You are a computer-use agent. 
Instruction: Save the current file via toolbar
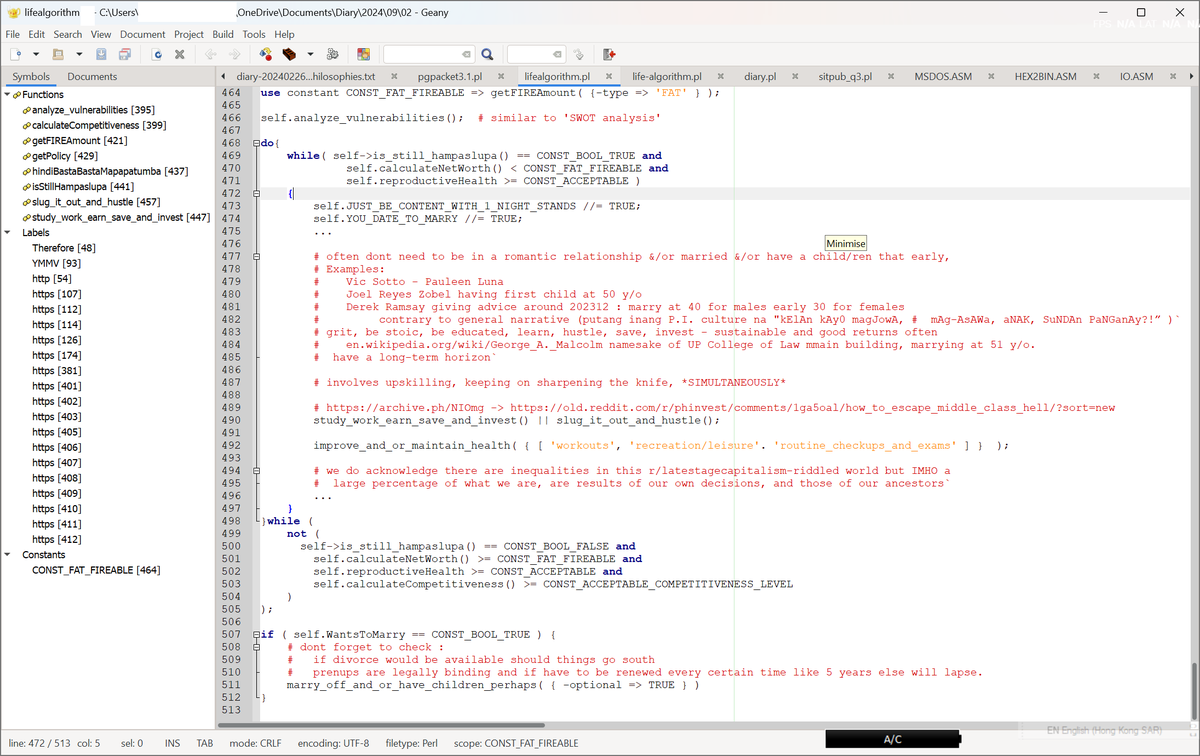click(x=101, y=54)
